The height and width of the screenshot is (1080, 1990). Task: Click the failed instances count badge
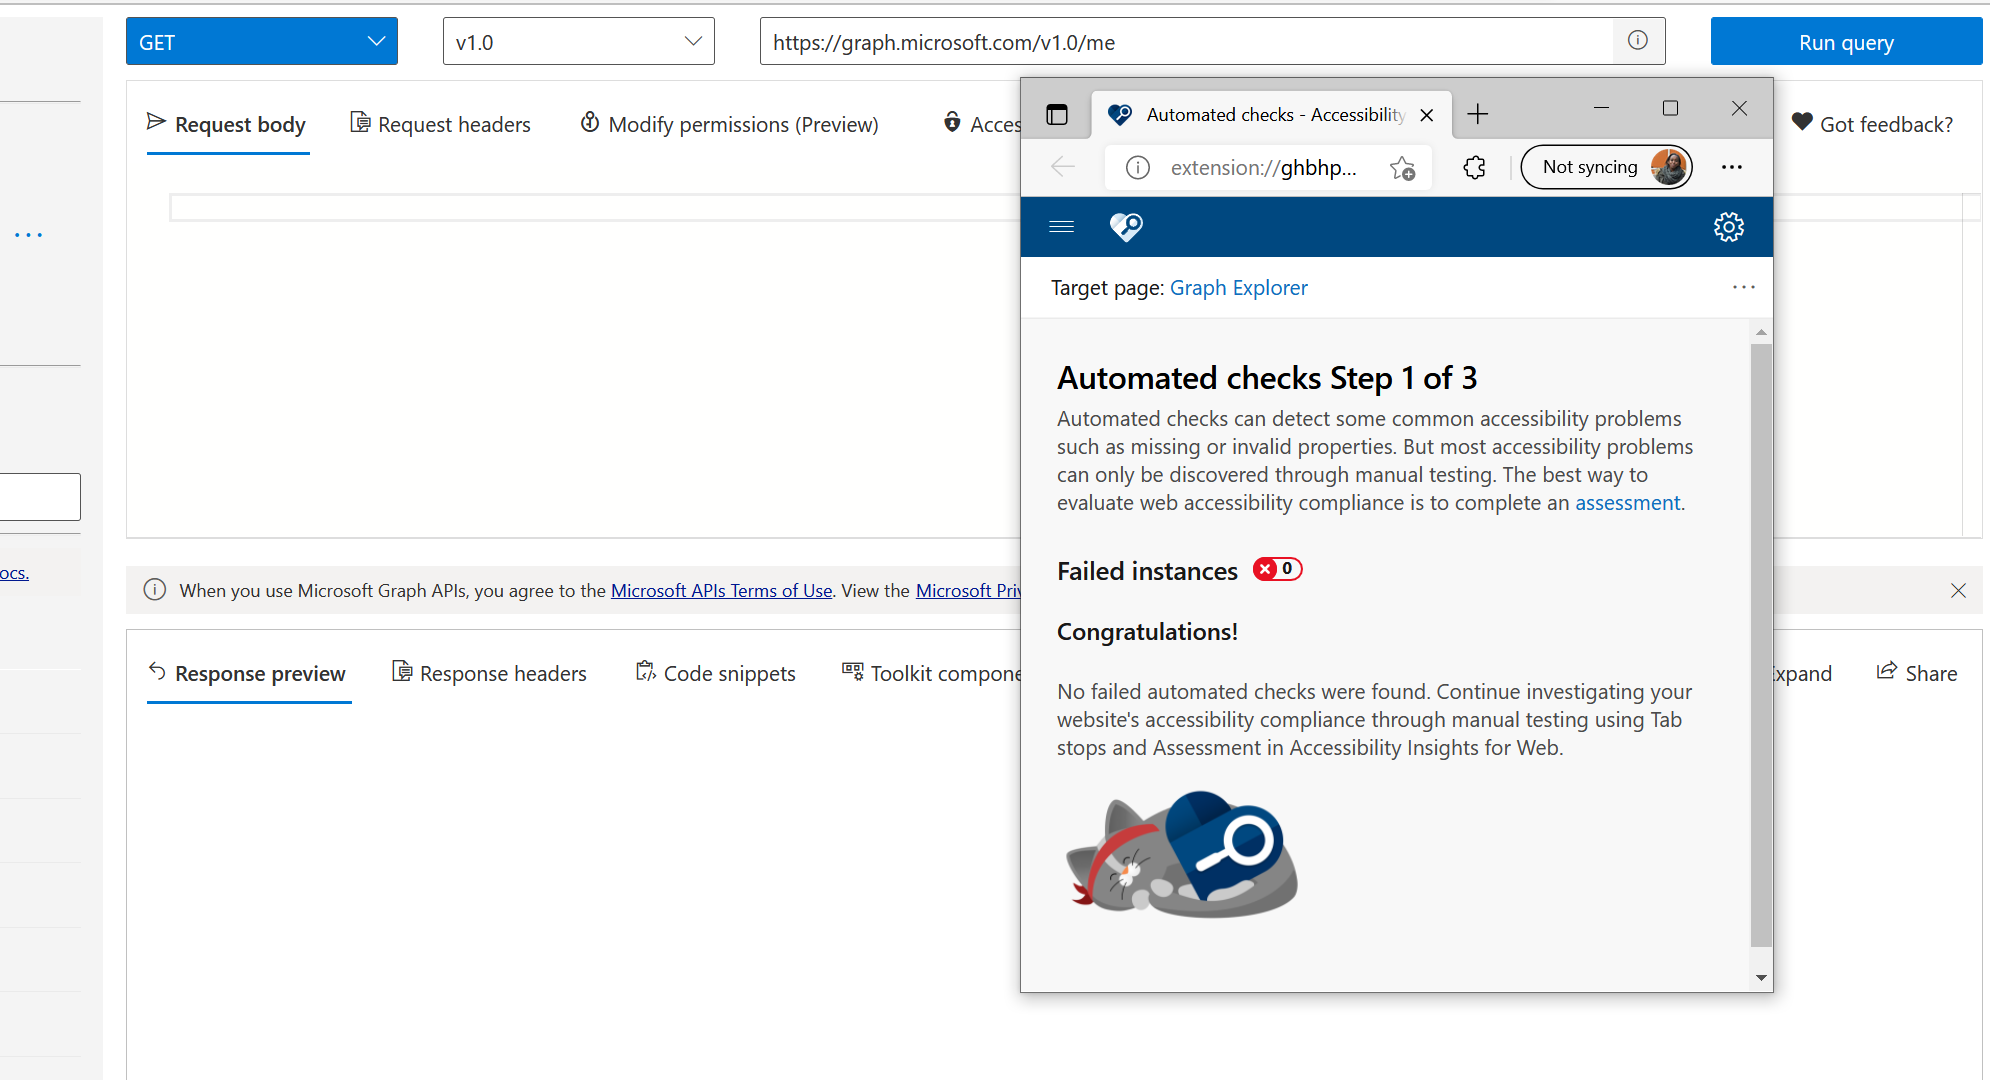click(1278, 569)
